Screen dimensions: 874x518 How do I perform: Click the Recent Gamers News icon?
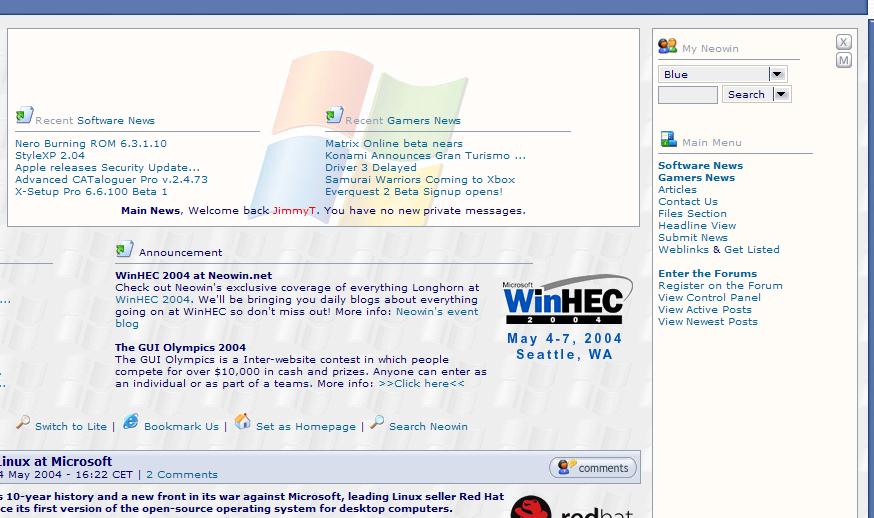pos(334,115)
